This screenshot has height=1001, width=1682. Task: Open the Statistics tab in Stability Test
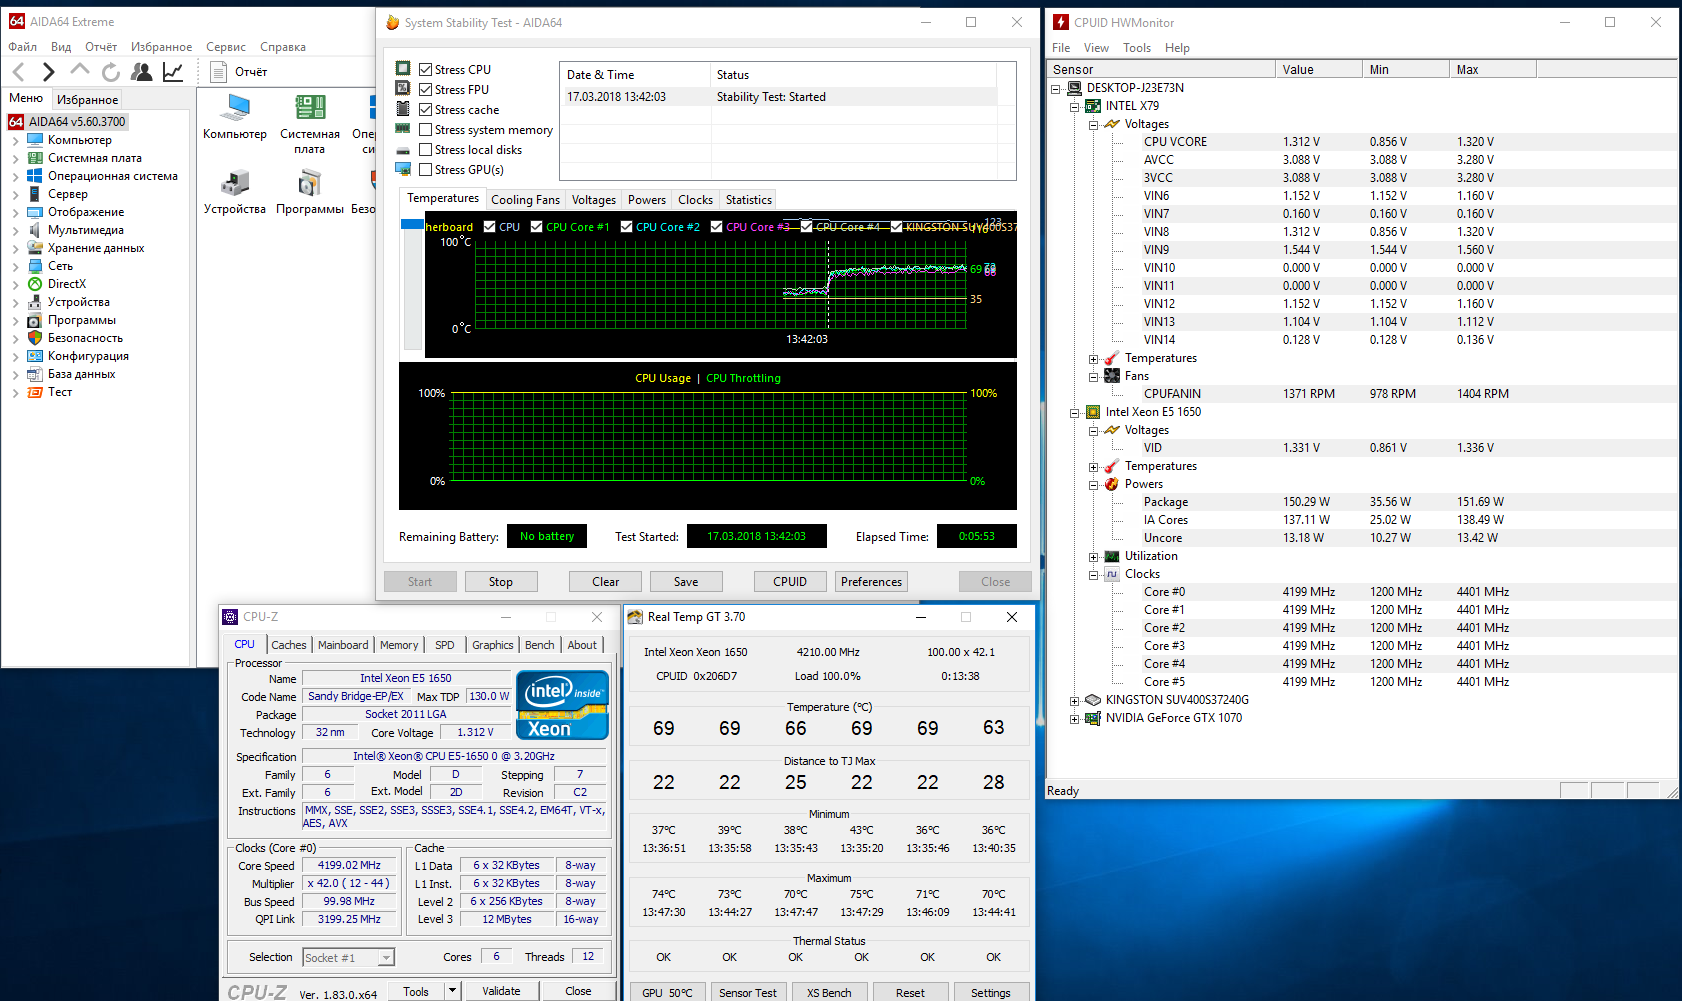coord(749,200)
